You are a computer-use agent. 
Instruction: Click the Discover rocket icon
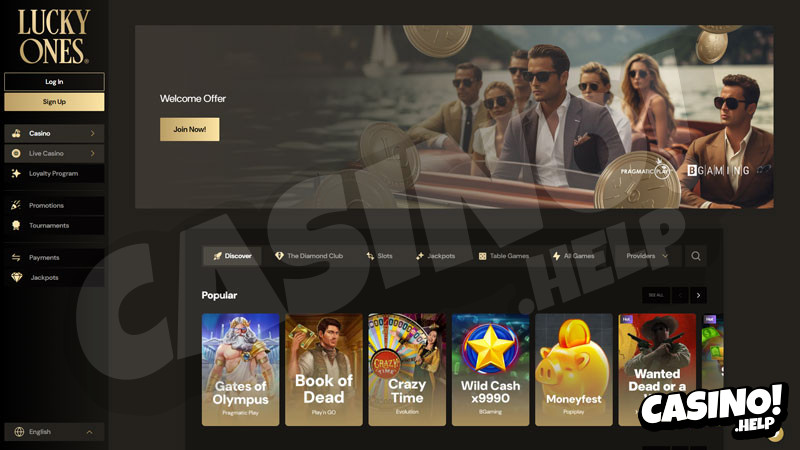pos(218,256)
